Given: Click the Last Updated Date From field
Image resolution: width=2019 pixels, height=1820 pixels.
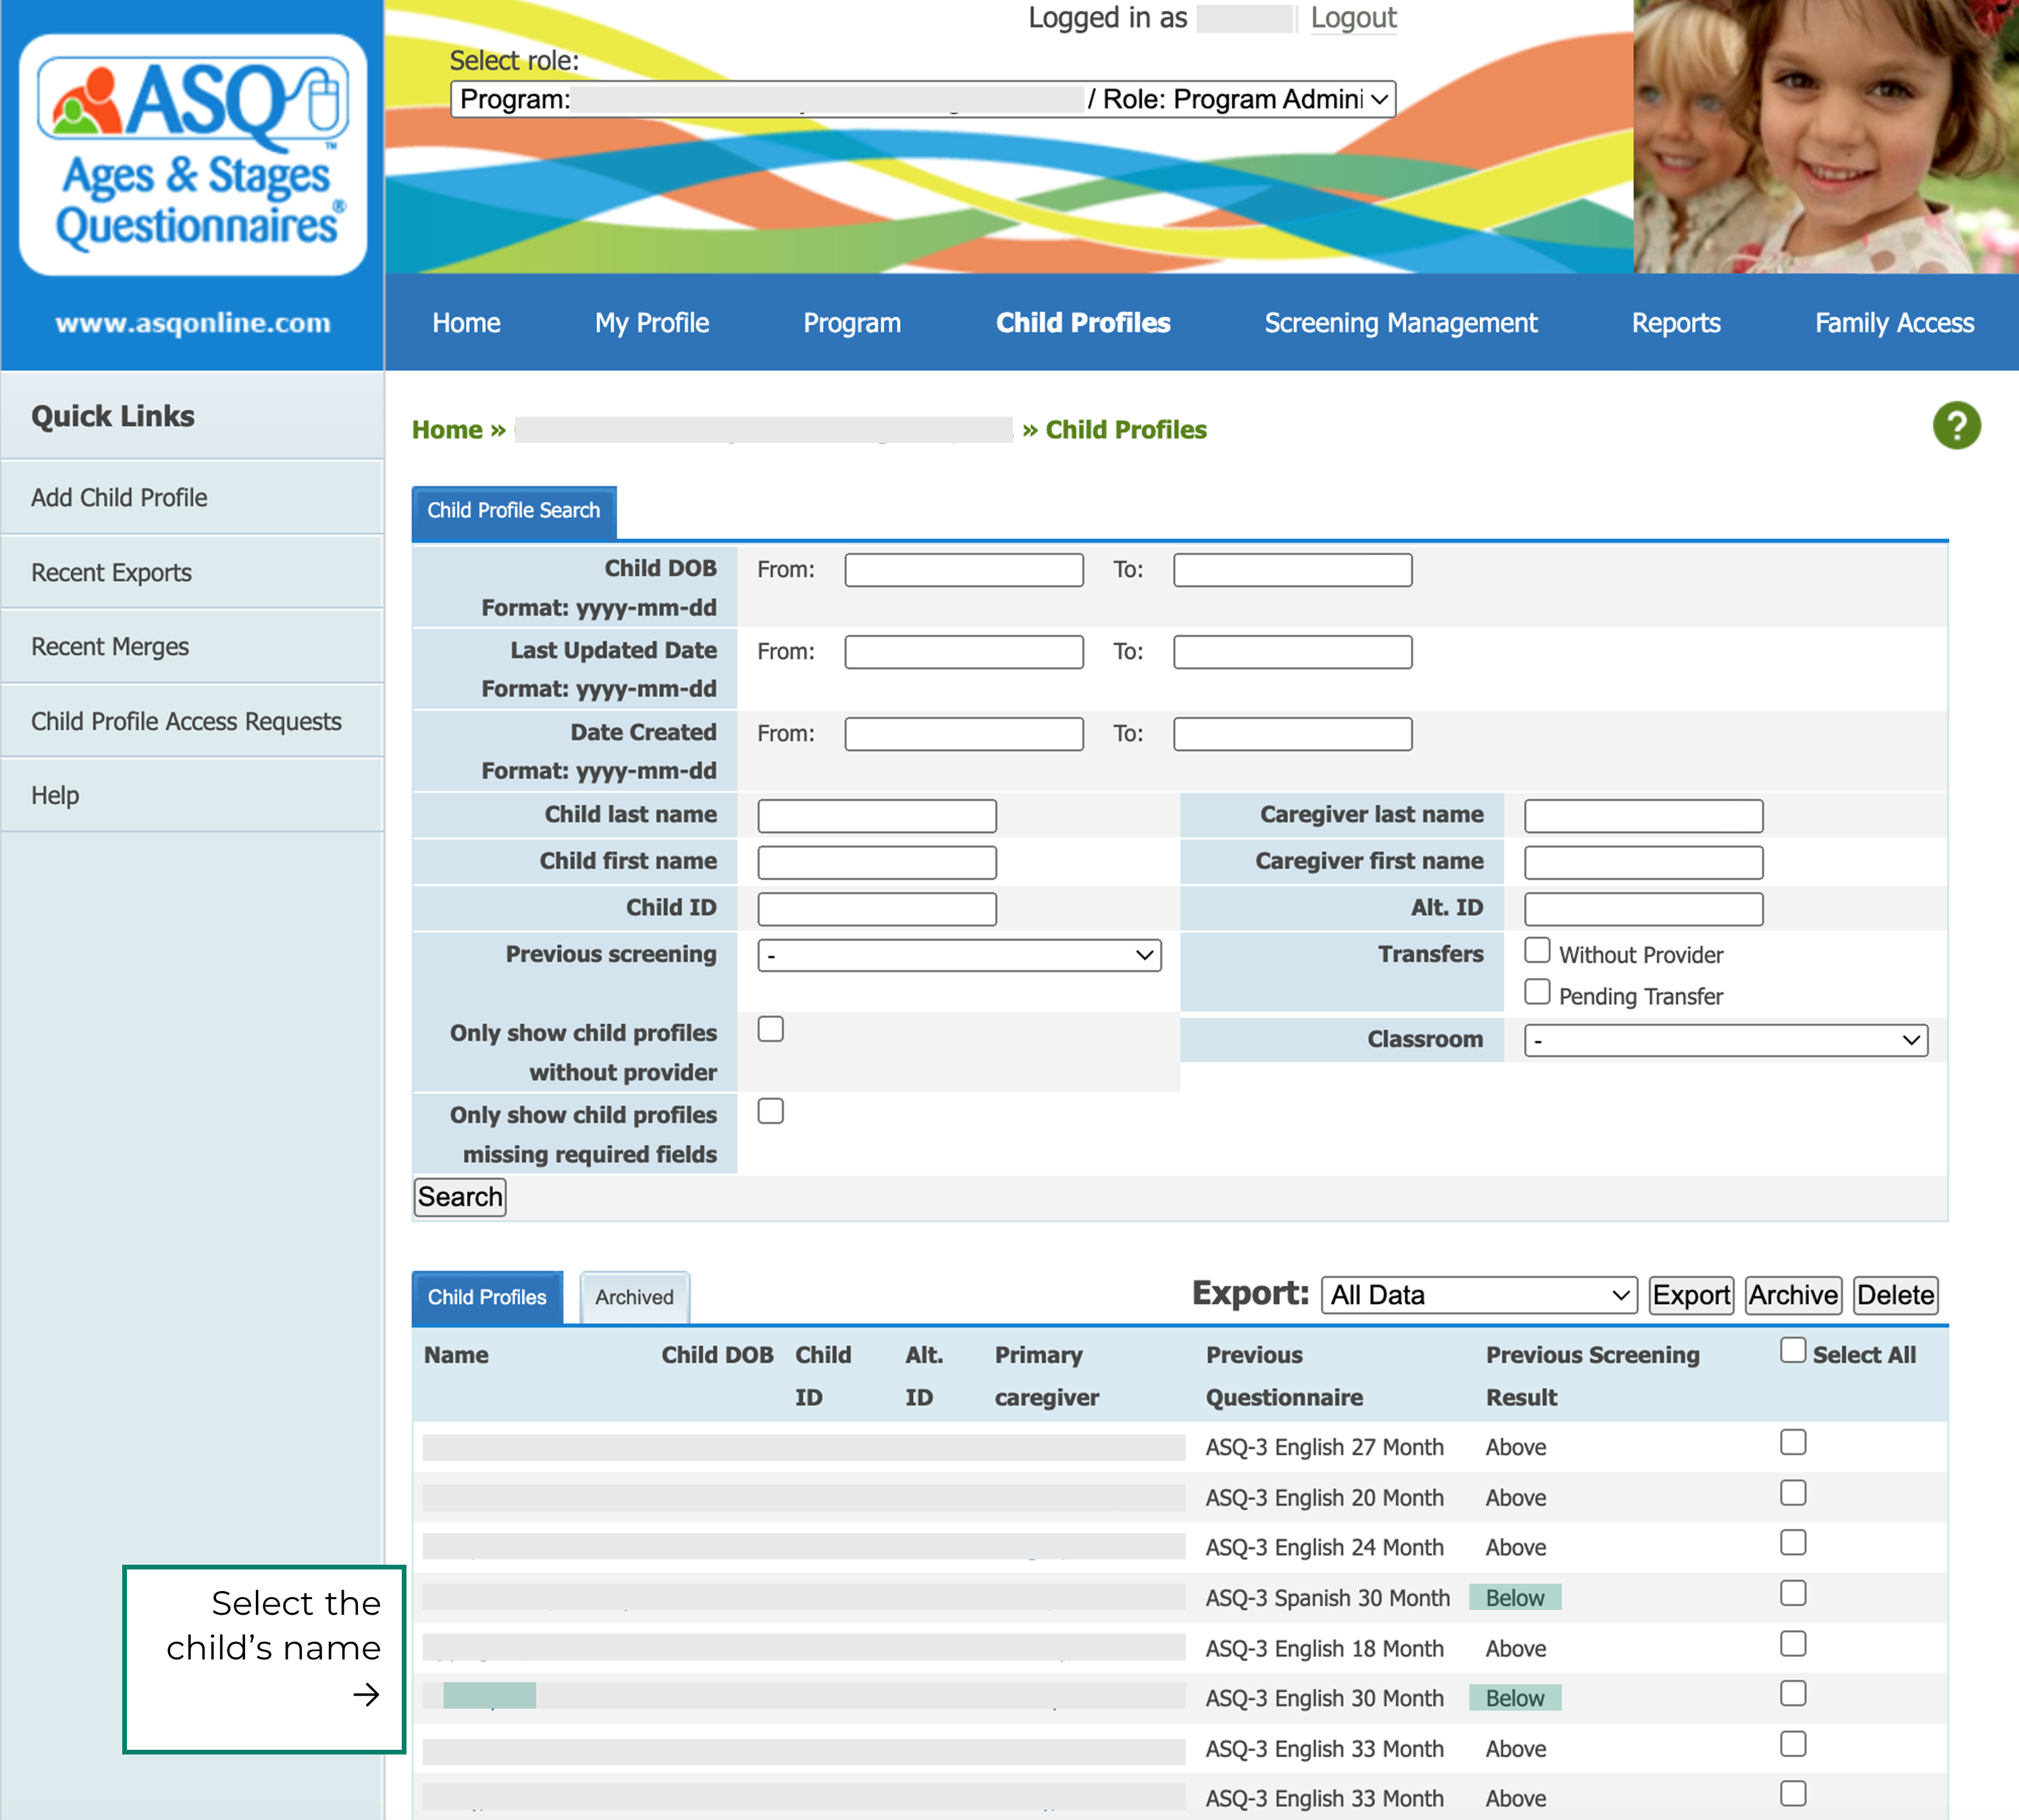Looking at the screenshot, I should 964,652.
